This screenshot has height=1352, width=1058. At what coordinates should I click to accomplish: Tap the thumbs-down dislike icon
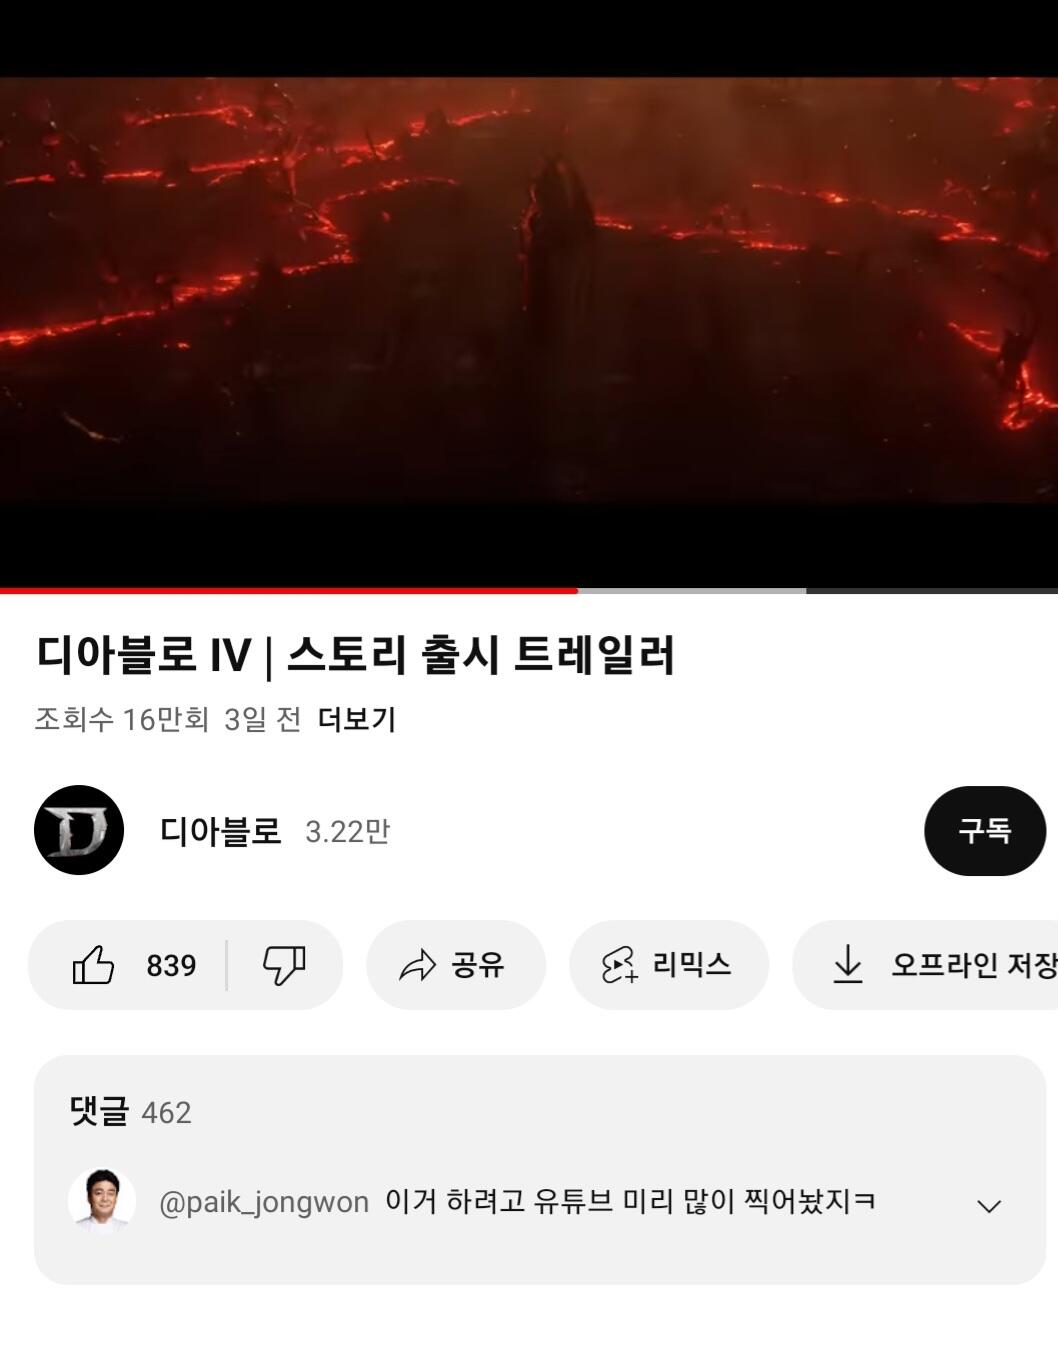(284, 965)
